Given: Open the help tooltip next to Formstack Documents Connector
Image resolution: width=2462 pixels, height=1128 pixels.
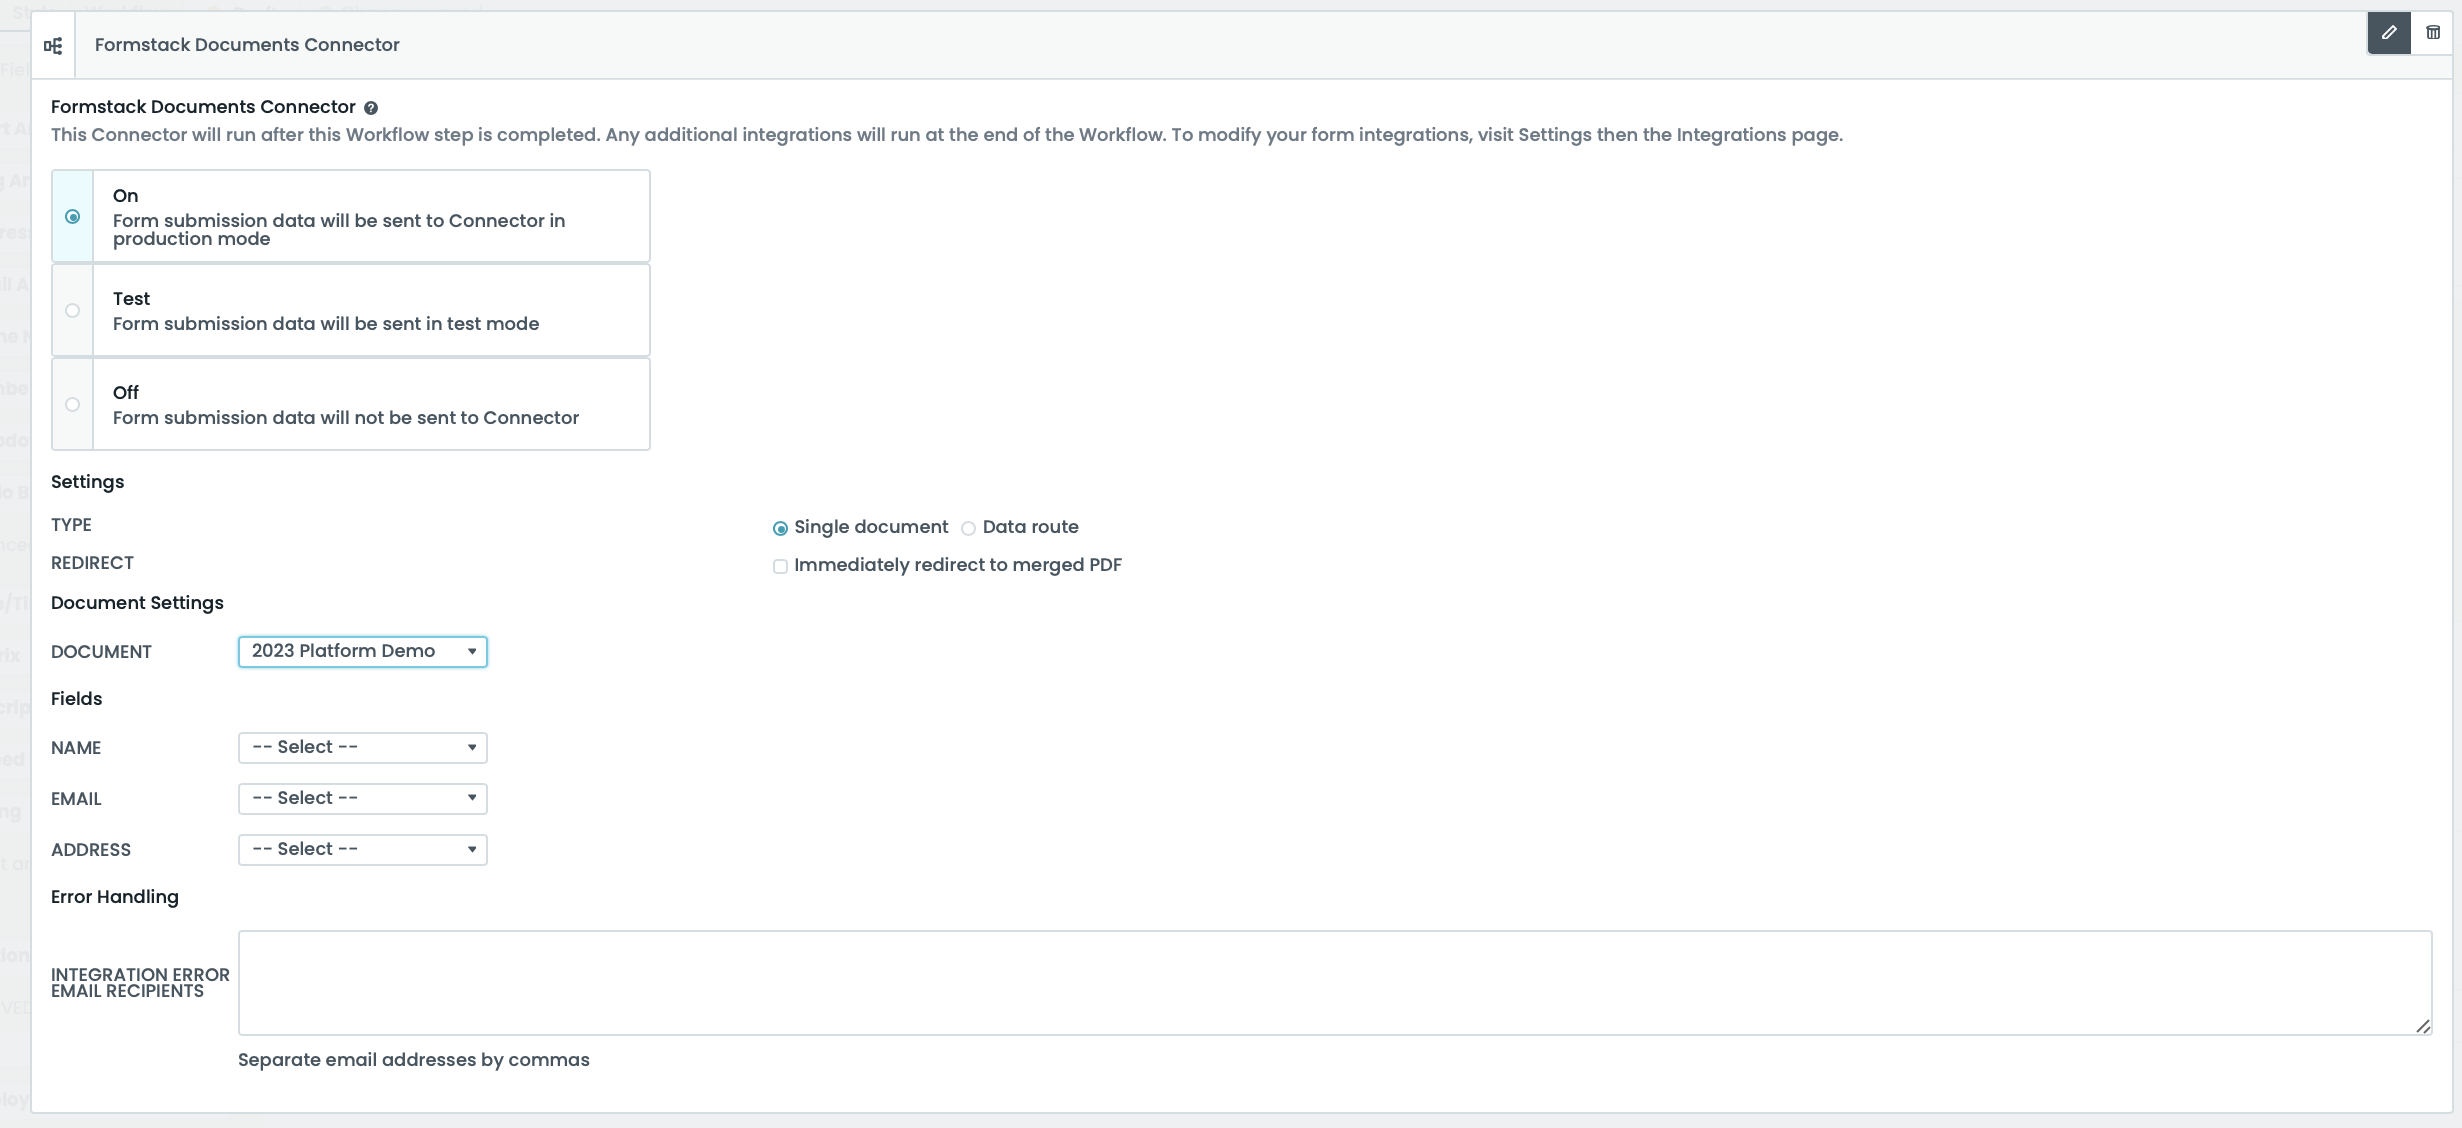Looking at the screenshot, I should click(371, 107).
